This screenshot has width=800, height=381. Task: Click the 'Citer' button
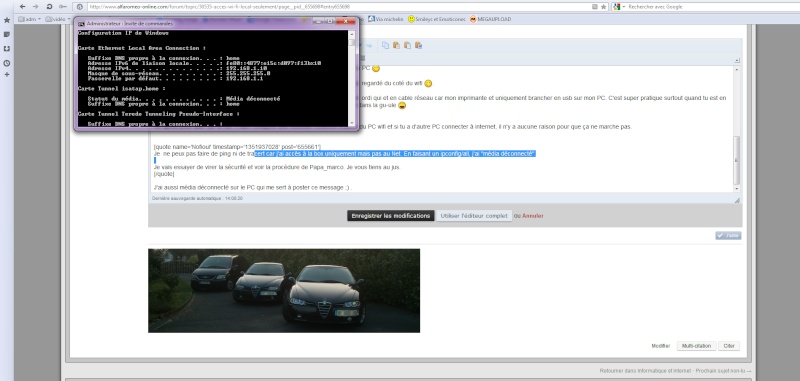[729, 346]
